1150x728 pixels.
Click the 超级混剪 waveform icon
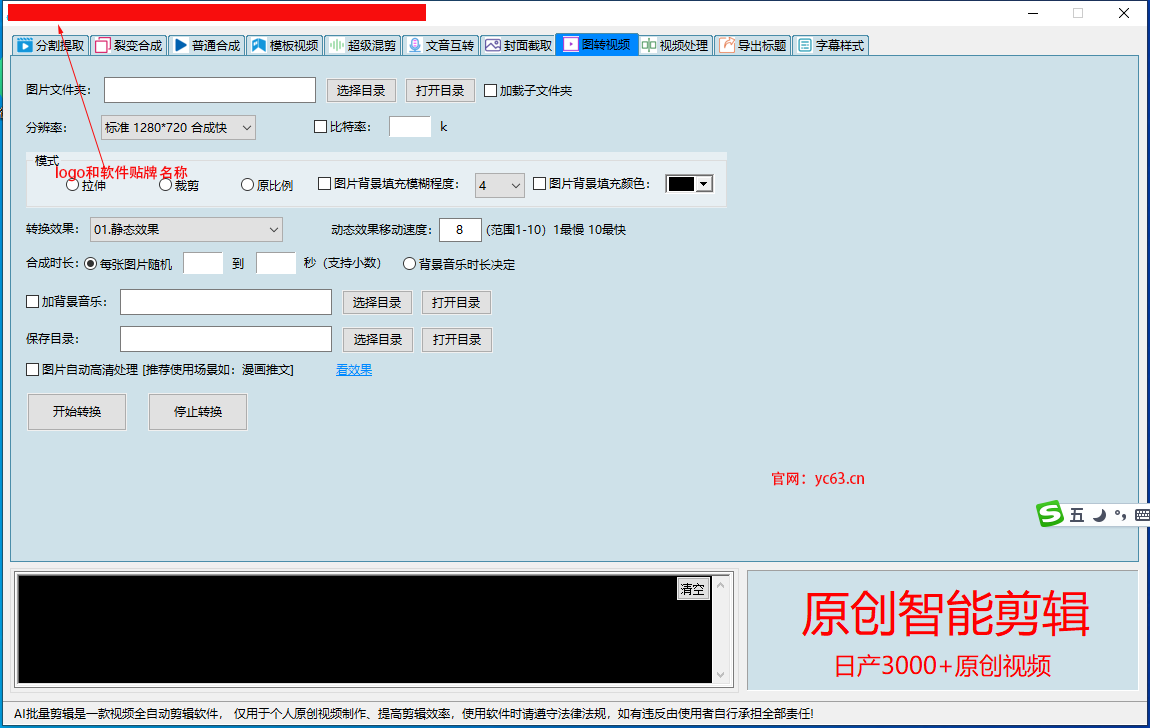337,45
